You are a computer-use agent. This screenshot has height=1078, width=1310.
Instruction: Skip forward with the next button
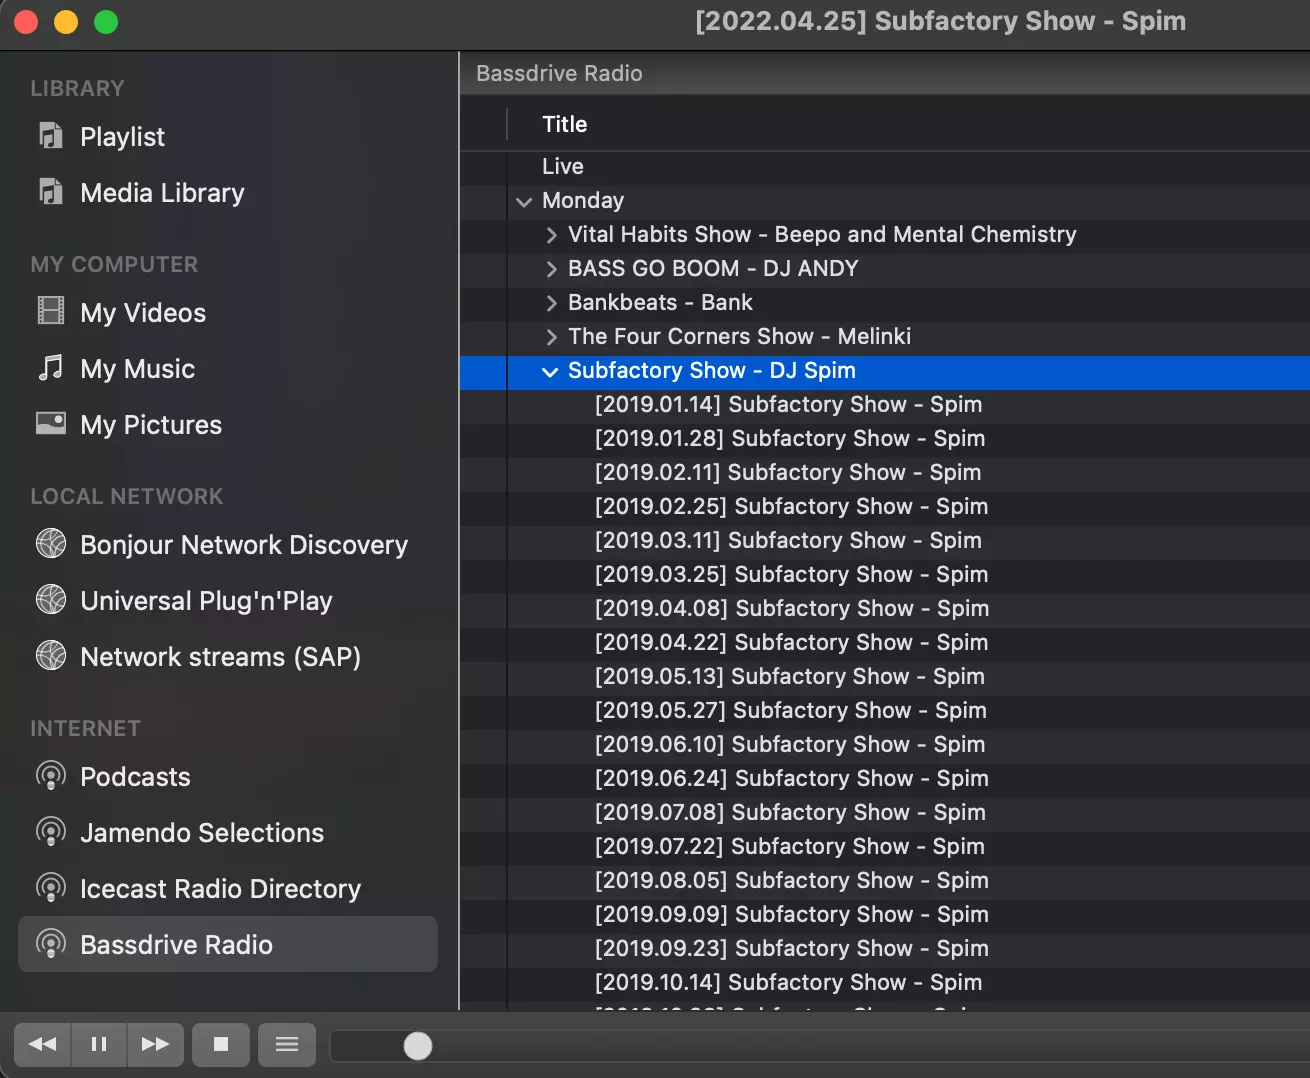click(155, 1045)
